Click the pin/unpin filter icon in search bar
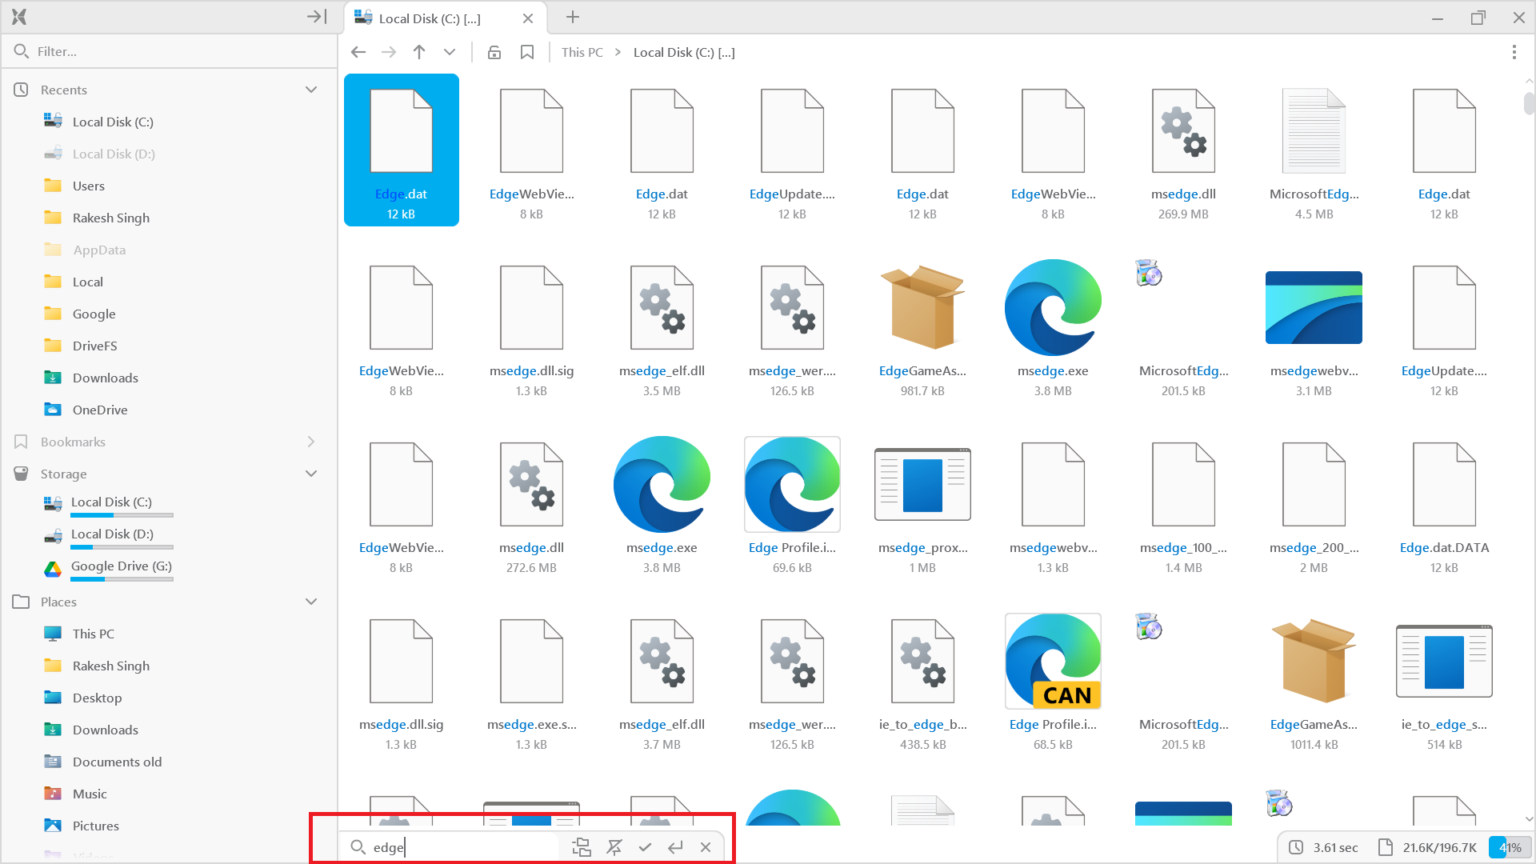This screenshot has height=864, width=1536. (614, 846)
